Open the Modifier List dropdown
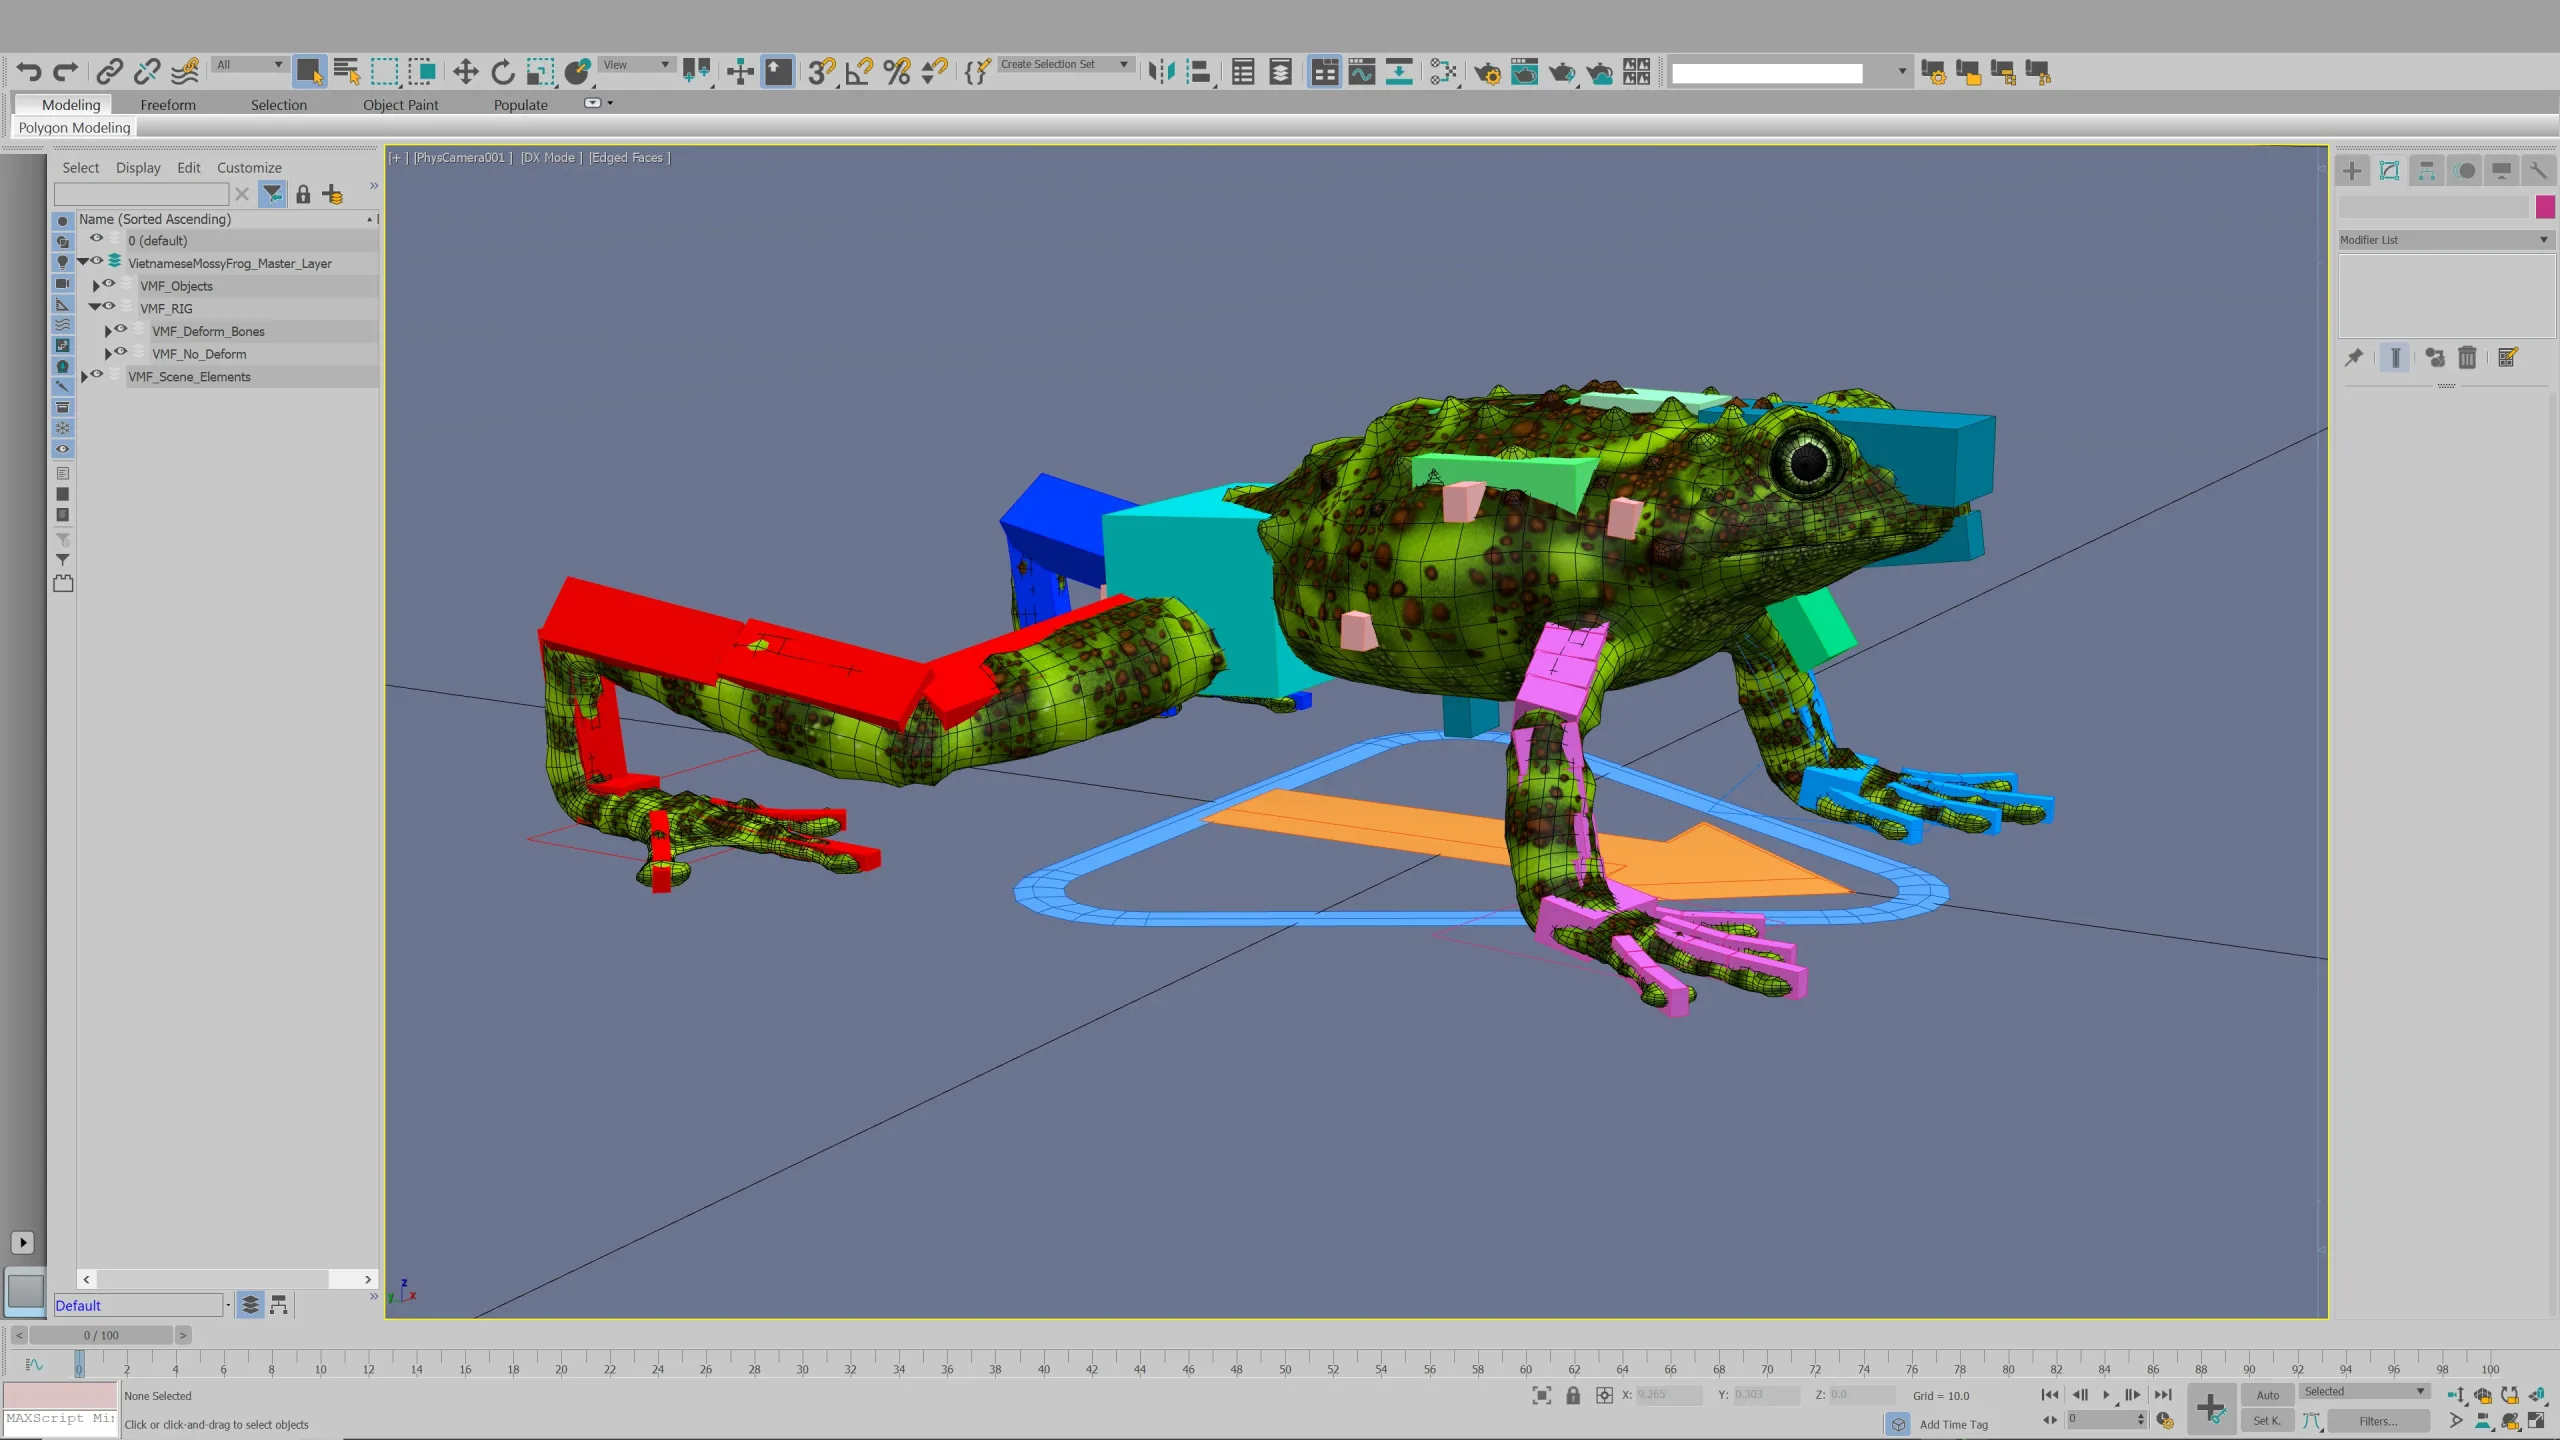 click(2446, 240)
